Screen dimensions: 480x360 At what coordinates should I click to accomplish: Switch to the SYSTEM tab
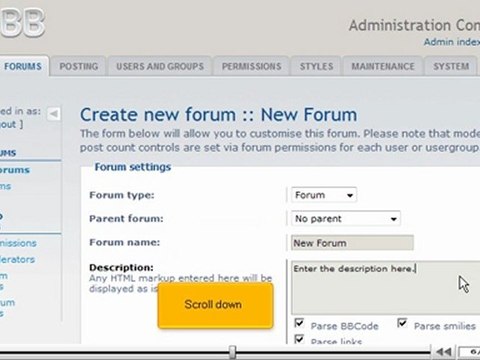[451, 66]
